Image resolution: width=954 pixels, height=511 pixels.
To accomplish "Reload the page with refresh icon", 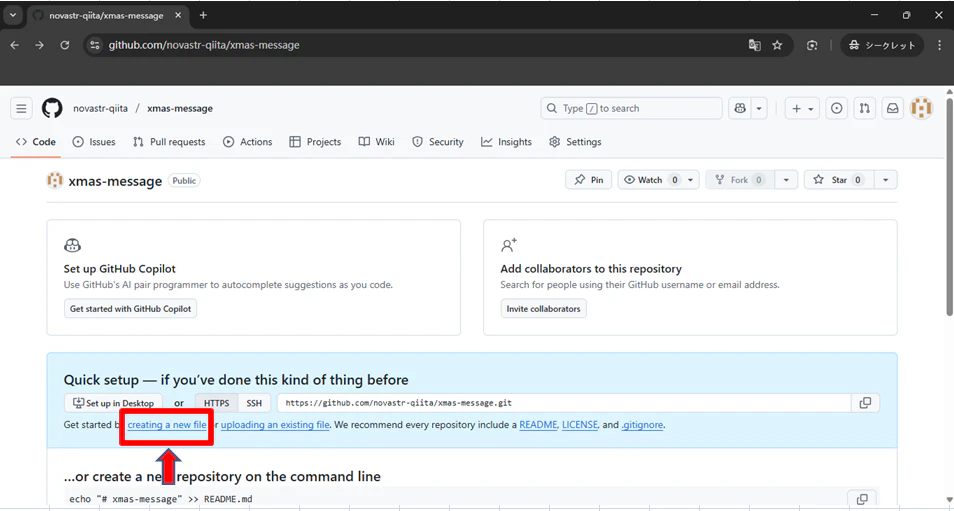I will pyautogui.click(x=64, y=45).
